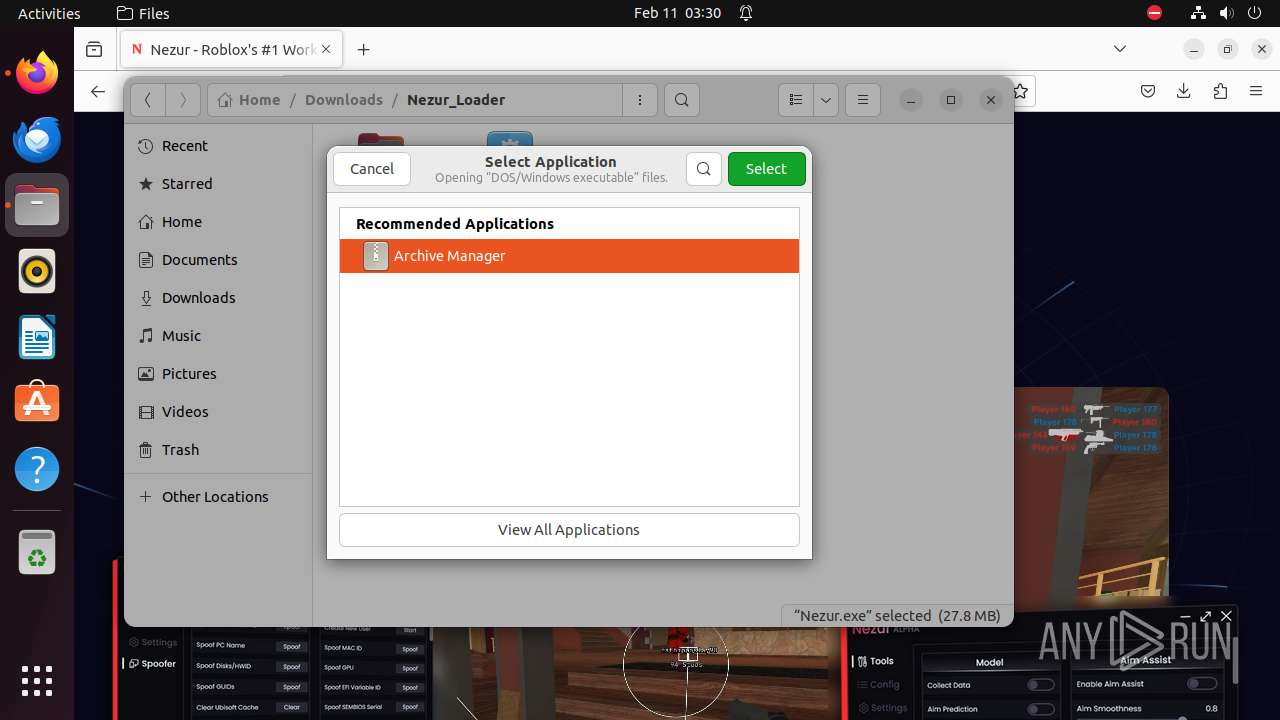Bookmark the page with the star icon
Screen dimensions: 1280x720
tap(1021, 92)
